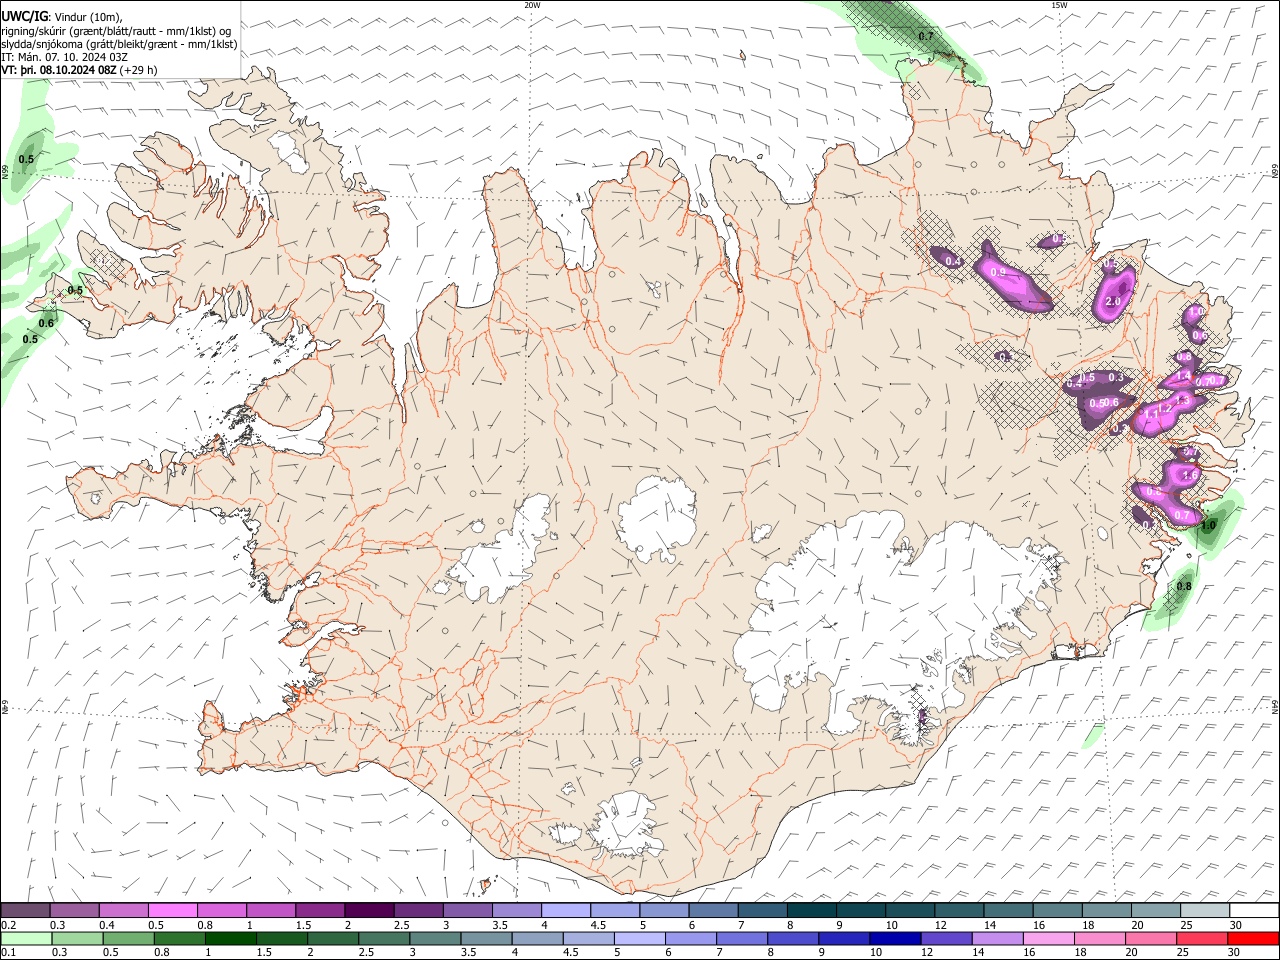This screenshot has width=1280, height=960.
Task: Click the '1.2' snowfall value label
Action: tap(1164, 408)
